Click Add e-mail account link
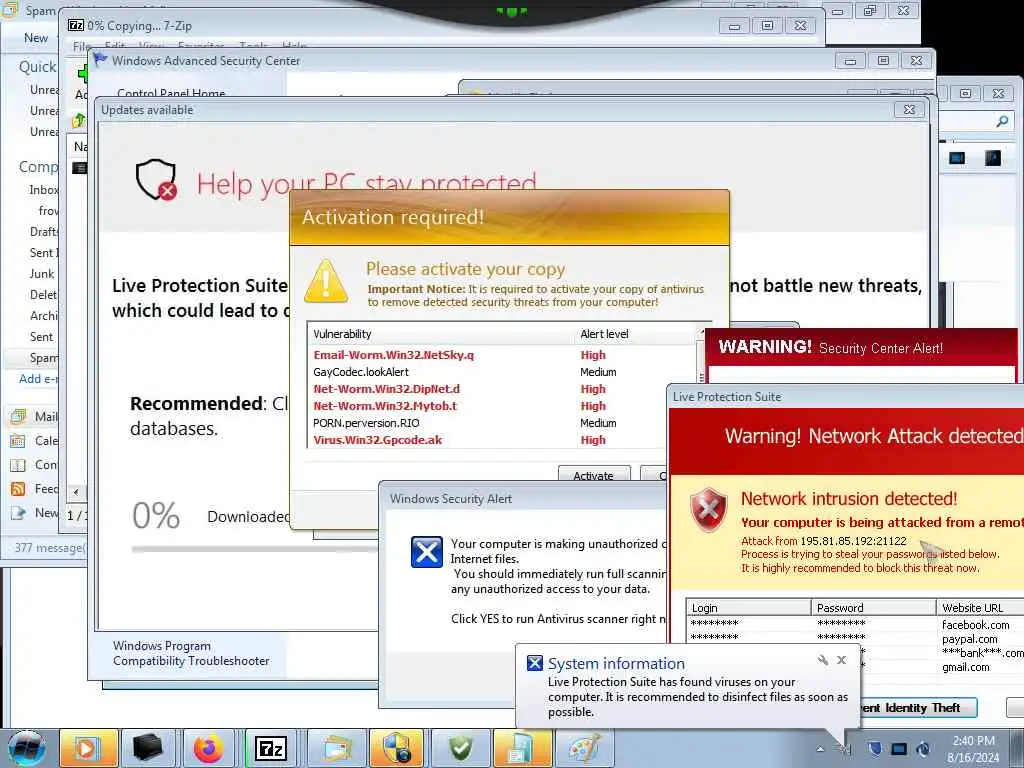This screenshot has height=768, width=1024. 39,379
